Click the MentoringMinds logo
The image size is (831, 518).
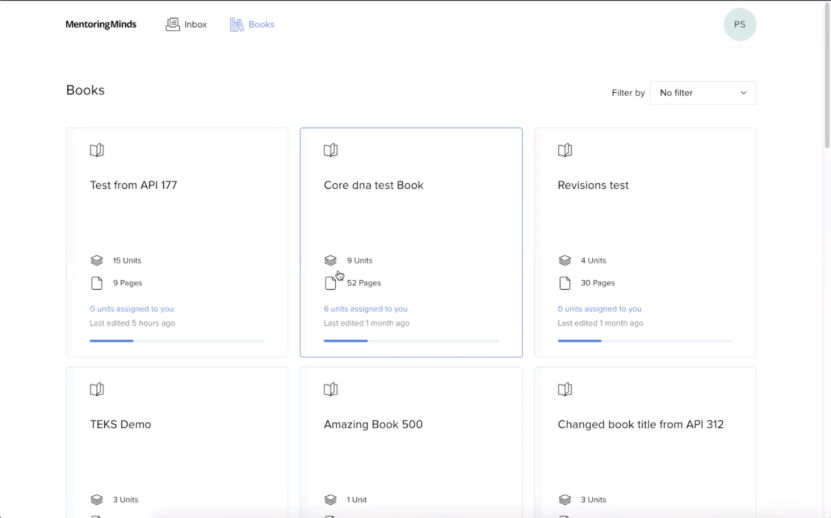(101, 24)
